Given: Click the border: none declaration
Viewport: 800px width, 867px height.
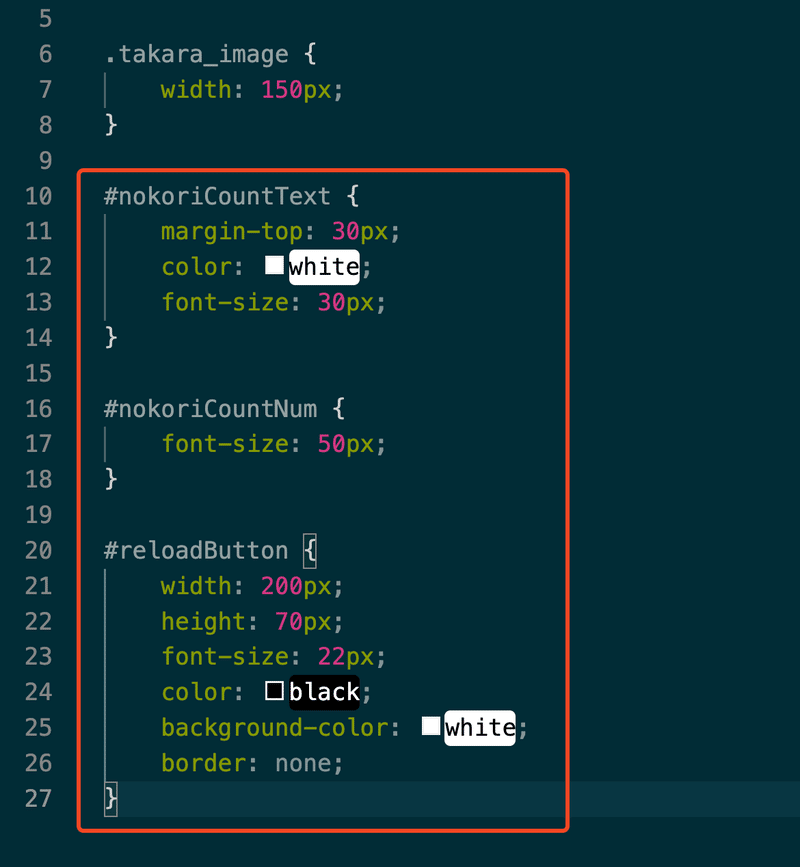Looking at the screenshot, I should click(x=252, y=763).
